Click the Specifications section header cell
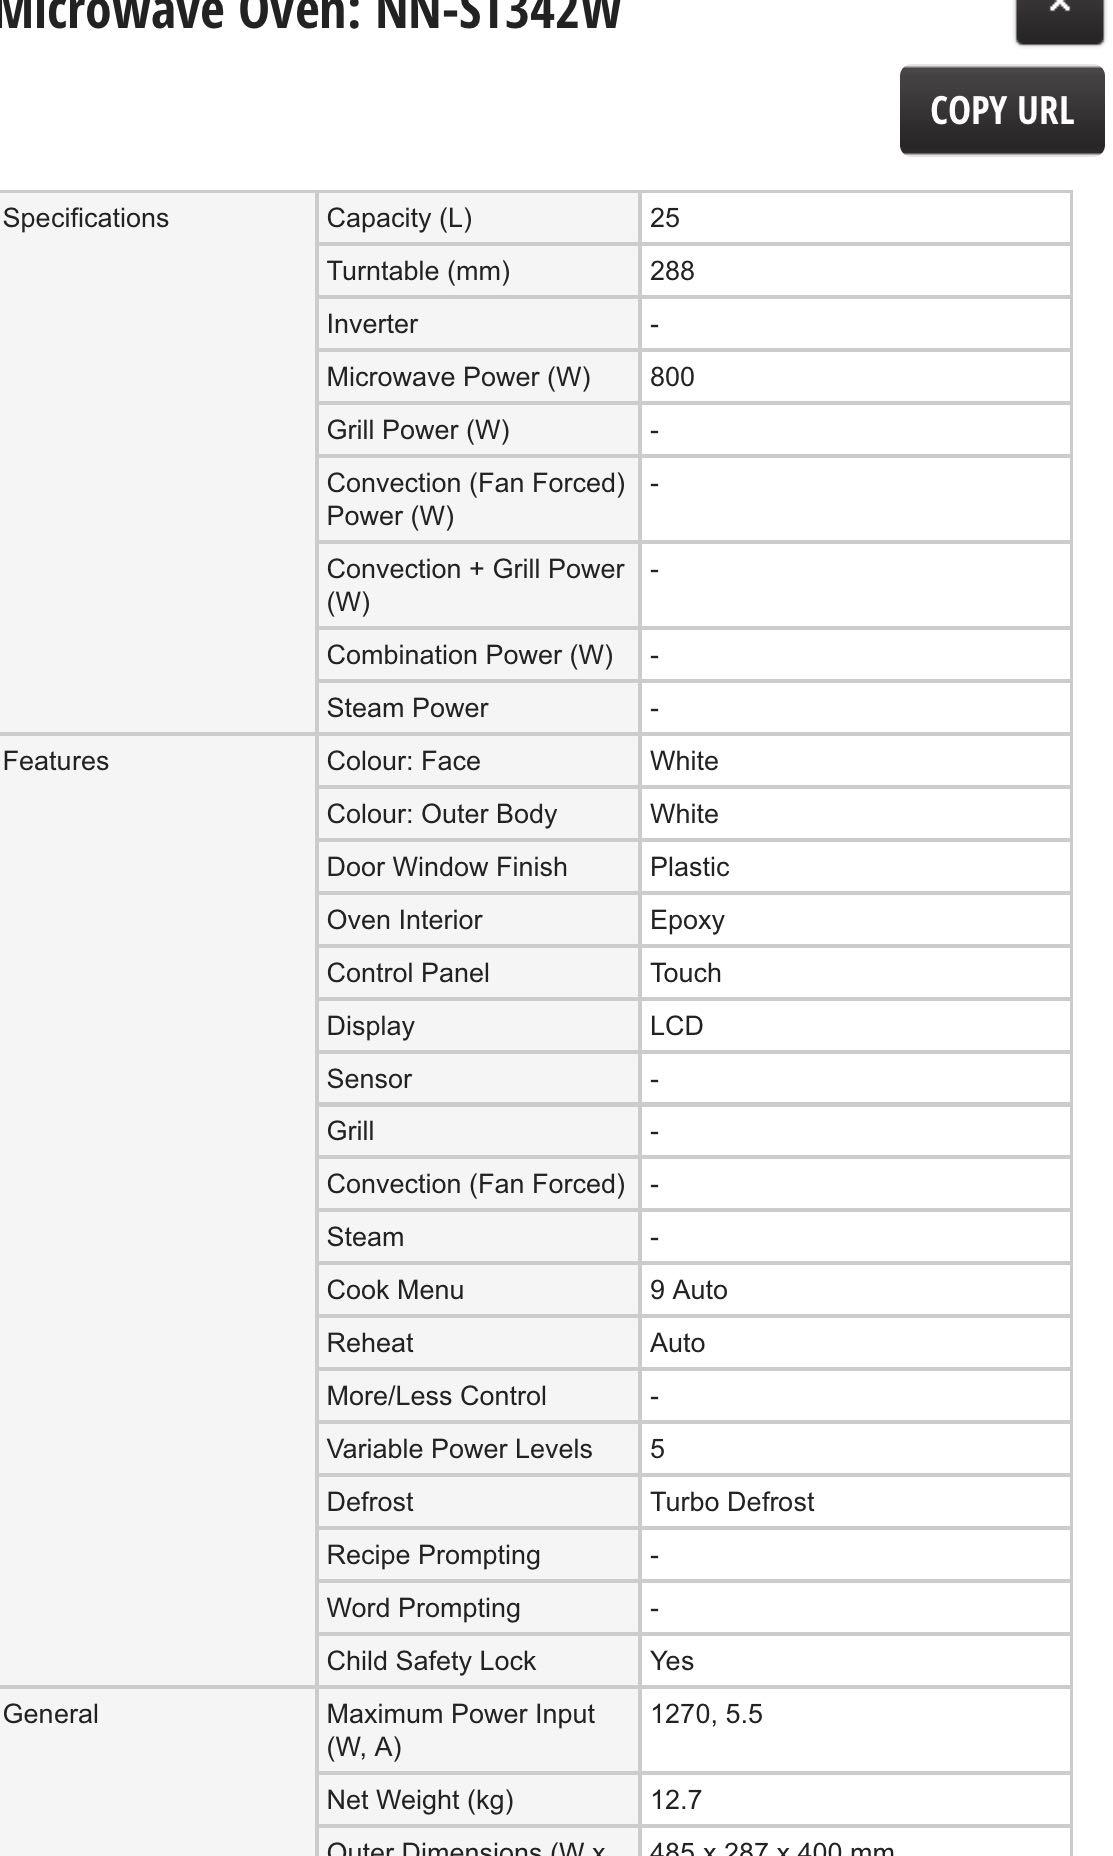 coord(86,218)
